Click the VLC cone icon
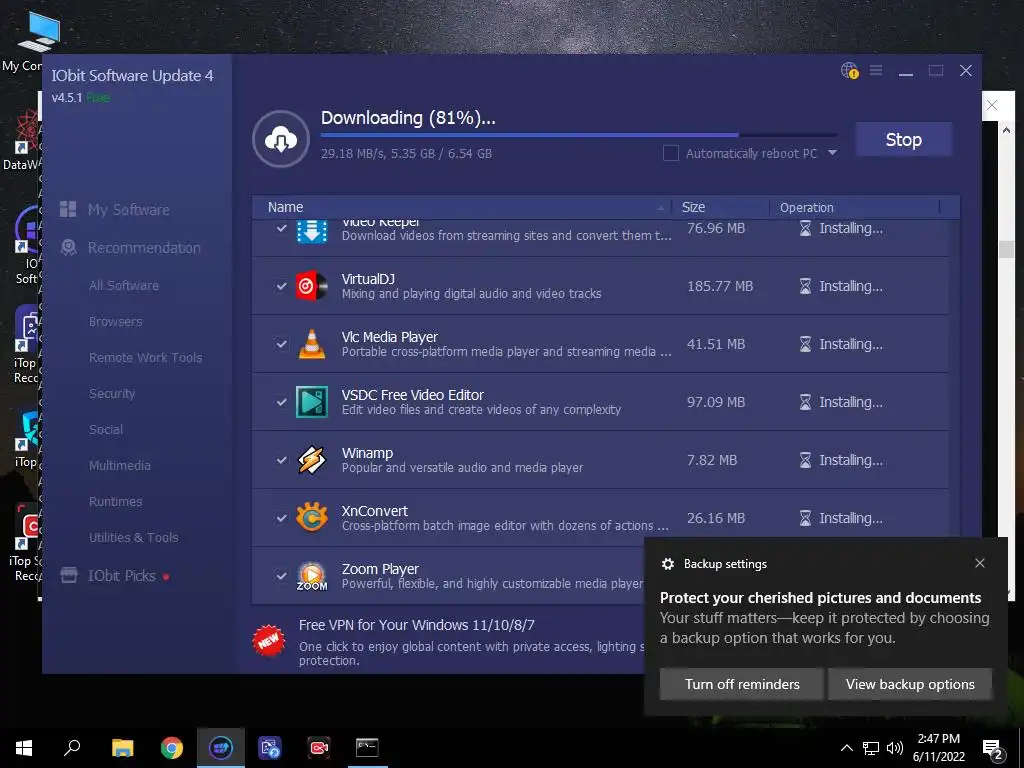Image resolution: width=1024 pixels, height=768 pixels. 312,344
